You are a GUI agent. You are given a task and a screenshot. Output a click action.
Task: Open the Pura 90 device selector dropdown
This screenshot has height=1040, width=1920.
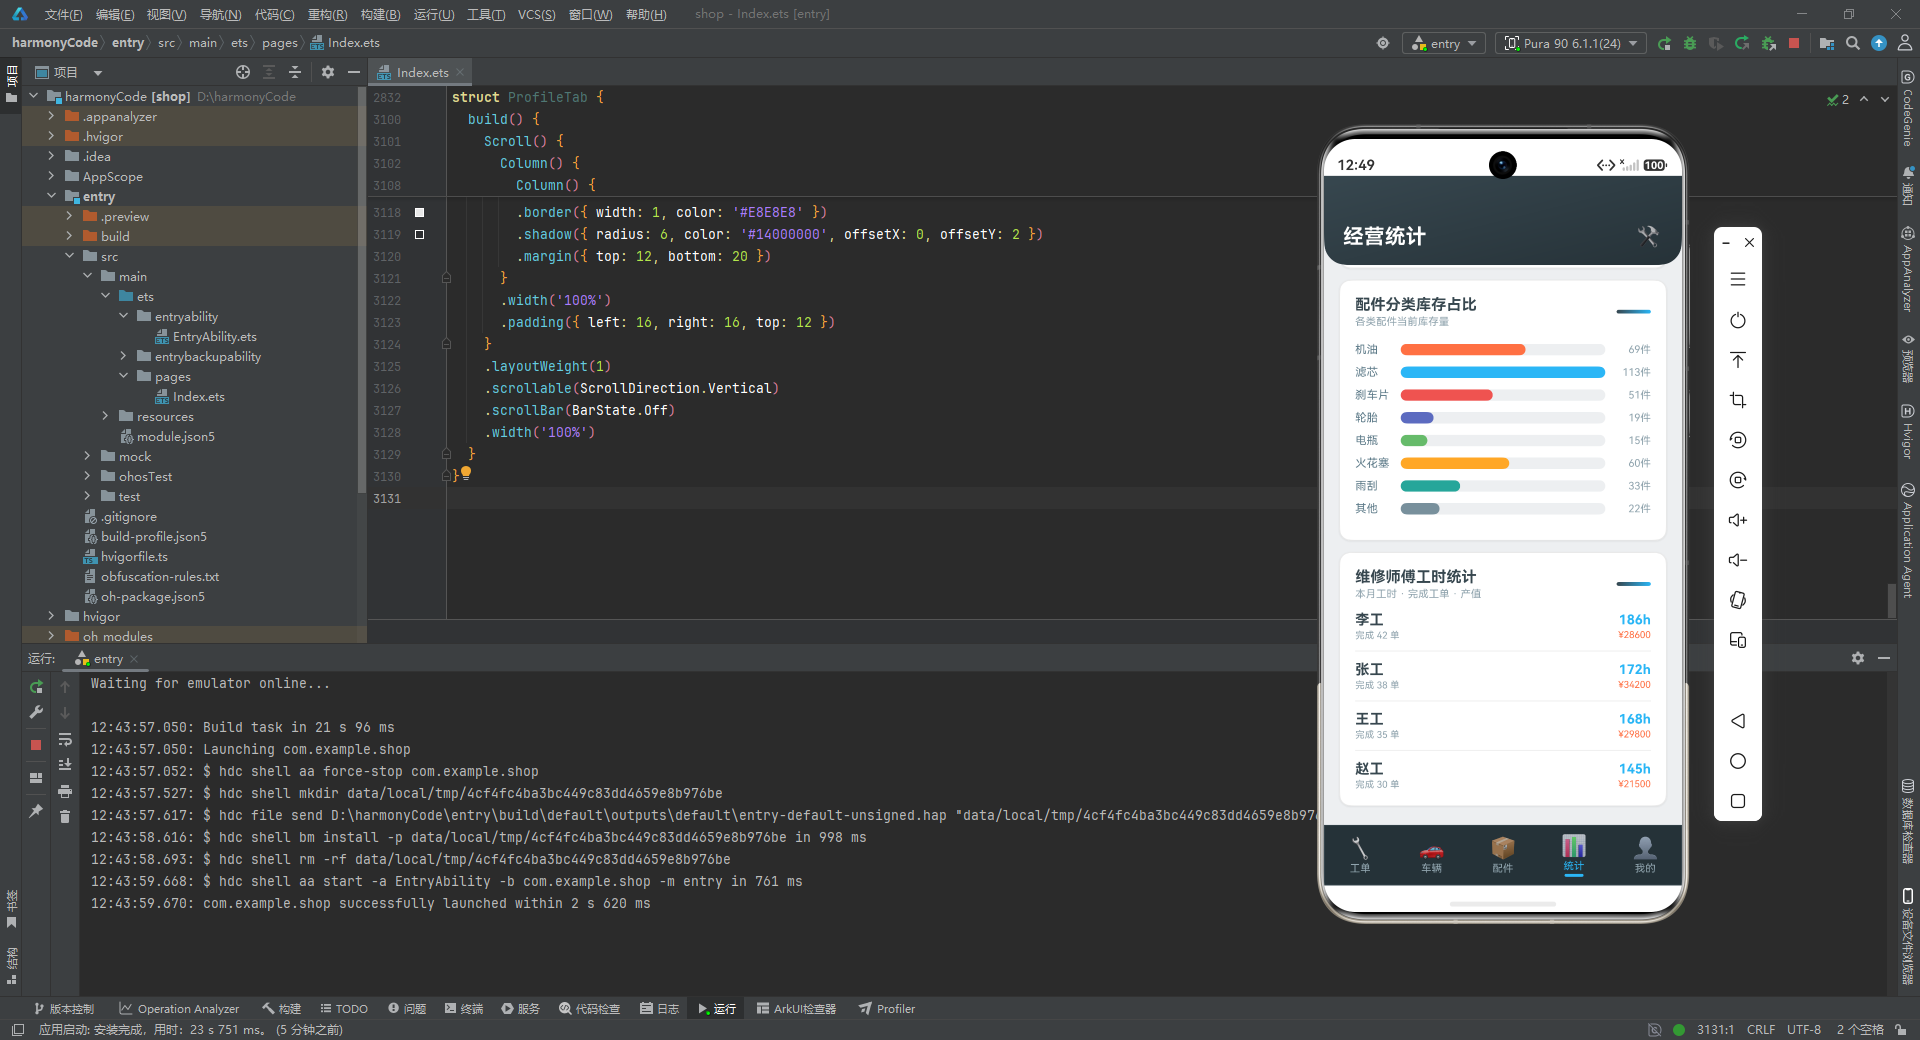point(1571,43)
